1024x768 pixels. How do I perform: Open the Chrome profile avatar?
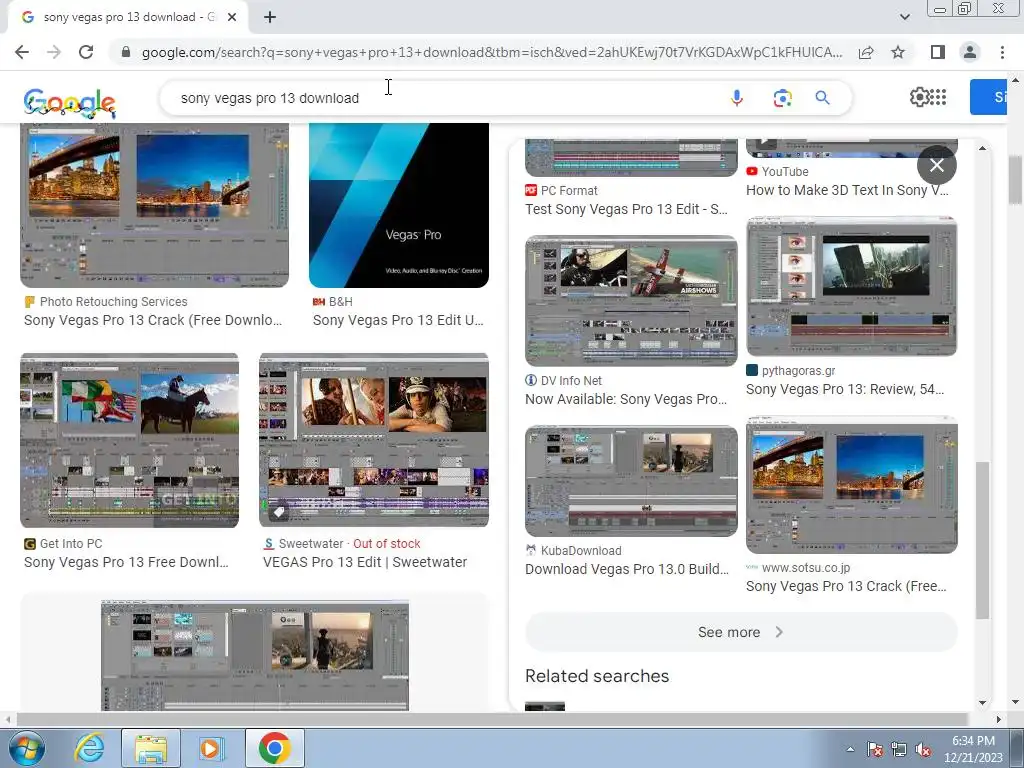tap(970, 52)
